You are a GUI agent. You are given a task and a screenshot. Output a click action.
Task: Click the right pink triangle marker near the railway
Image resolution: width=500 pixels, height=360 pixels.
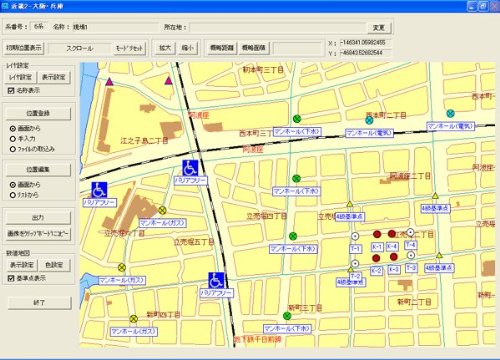tap(169, 80)
